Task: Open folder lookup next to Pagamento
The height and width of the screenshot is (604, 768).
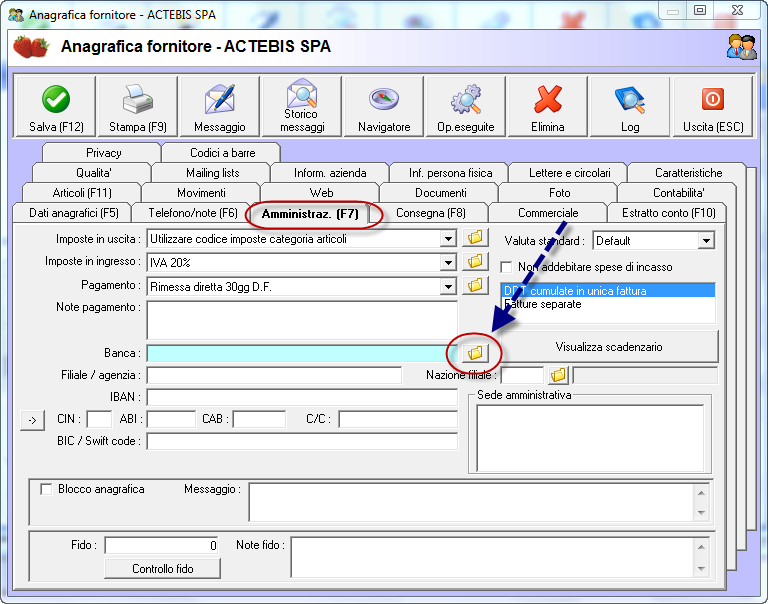Action: click(475, 285)
